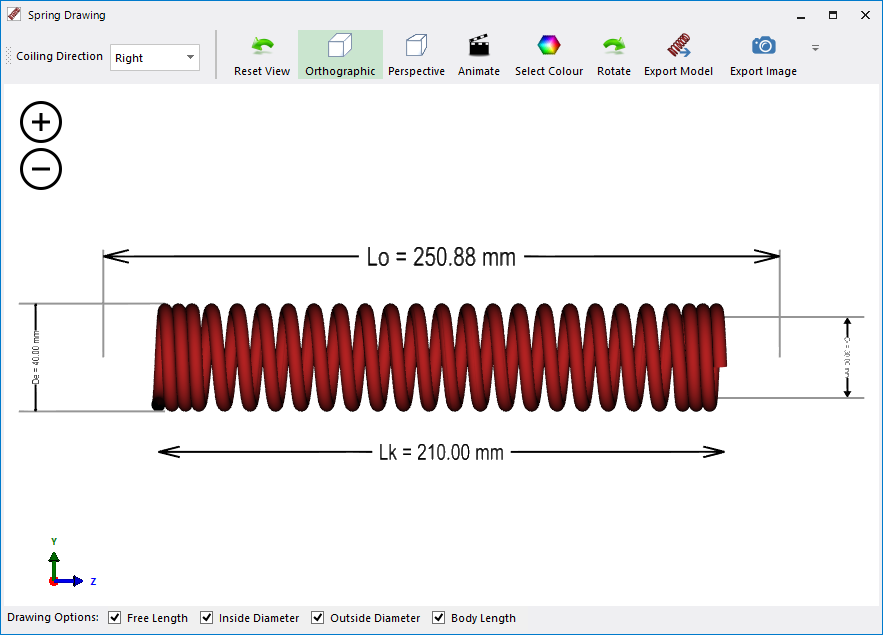Screen dimensions: 883x635
Task: Expand the toolbar overflow chevron
Action: [815, 47]
